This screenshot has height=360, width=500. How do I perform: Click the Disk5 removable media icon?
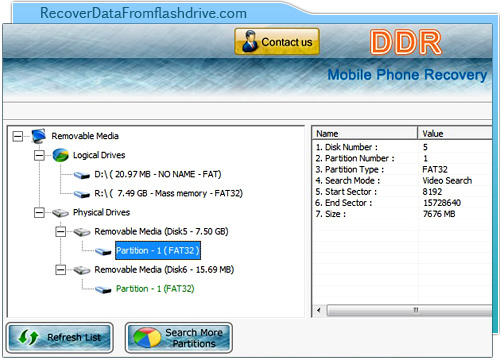click(x=82, y=232)
